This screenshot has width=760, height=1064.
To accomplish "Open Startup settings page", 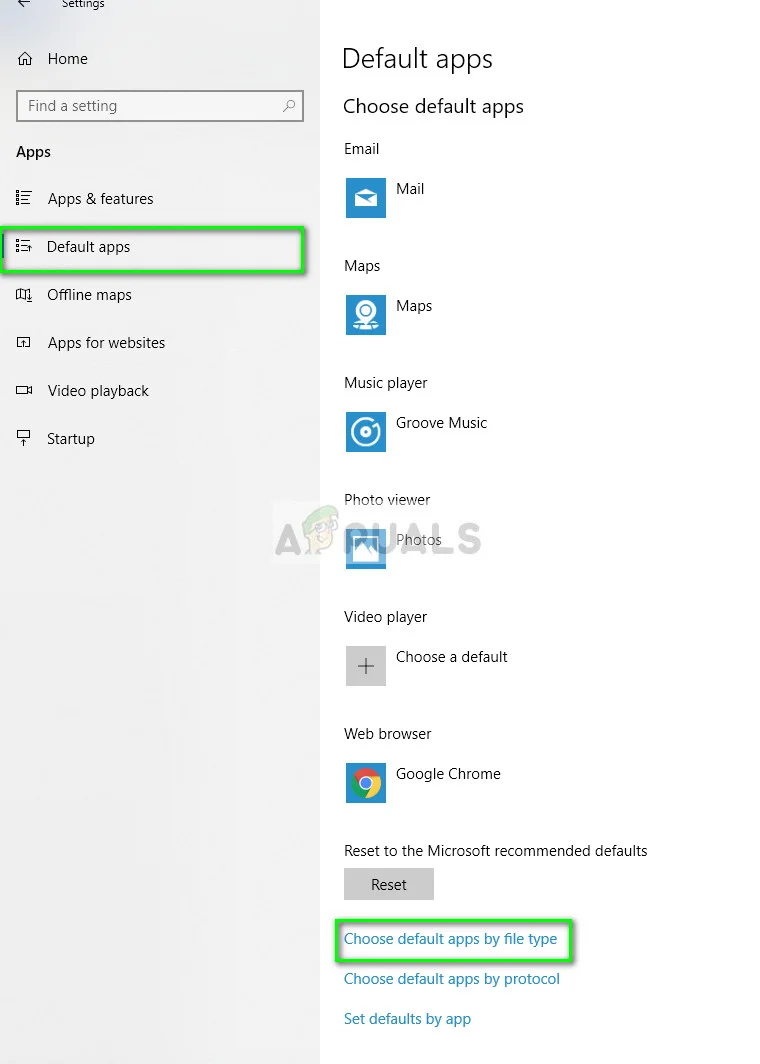I will [70, 439].
